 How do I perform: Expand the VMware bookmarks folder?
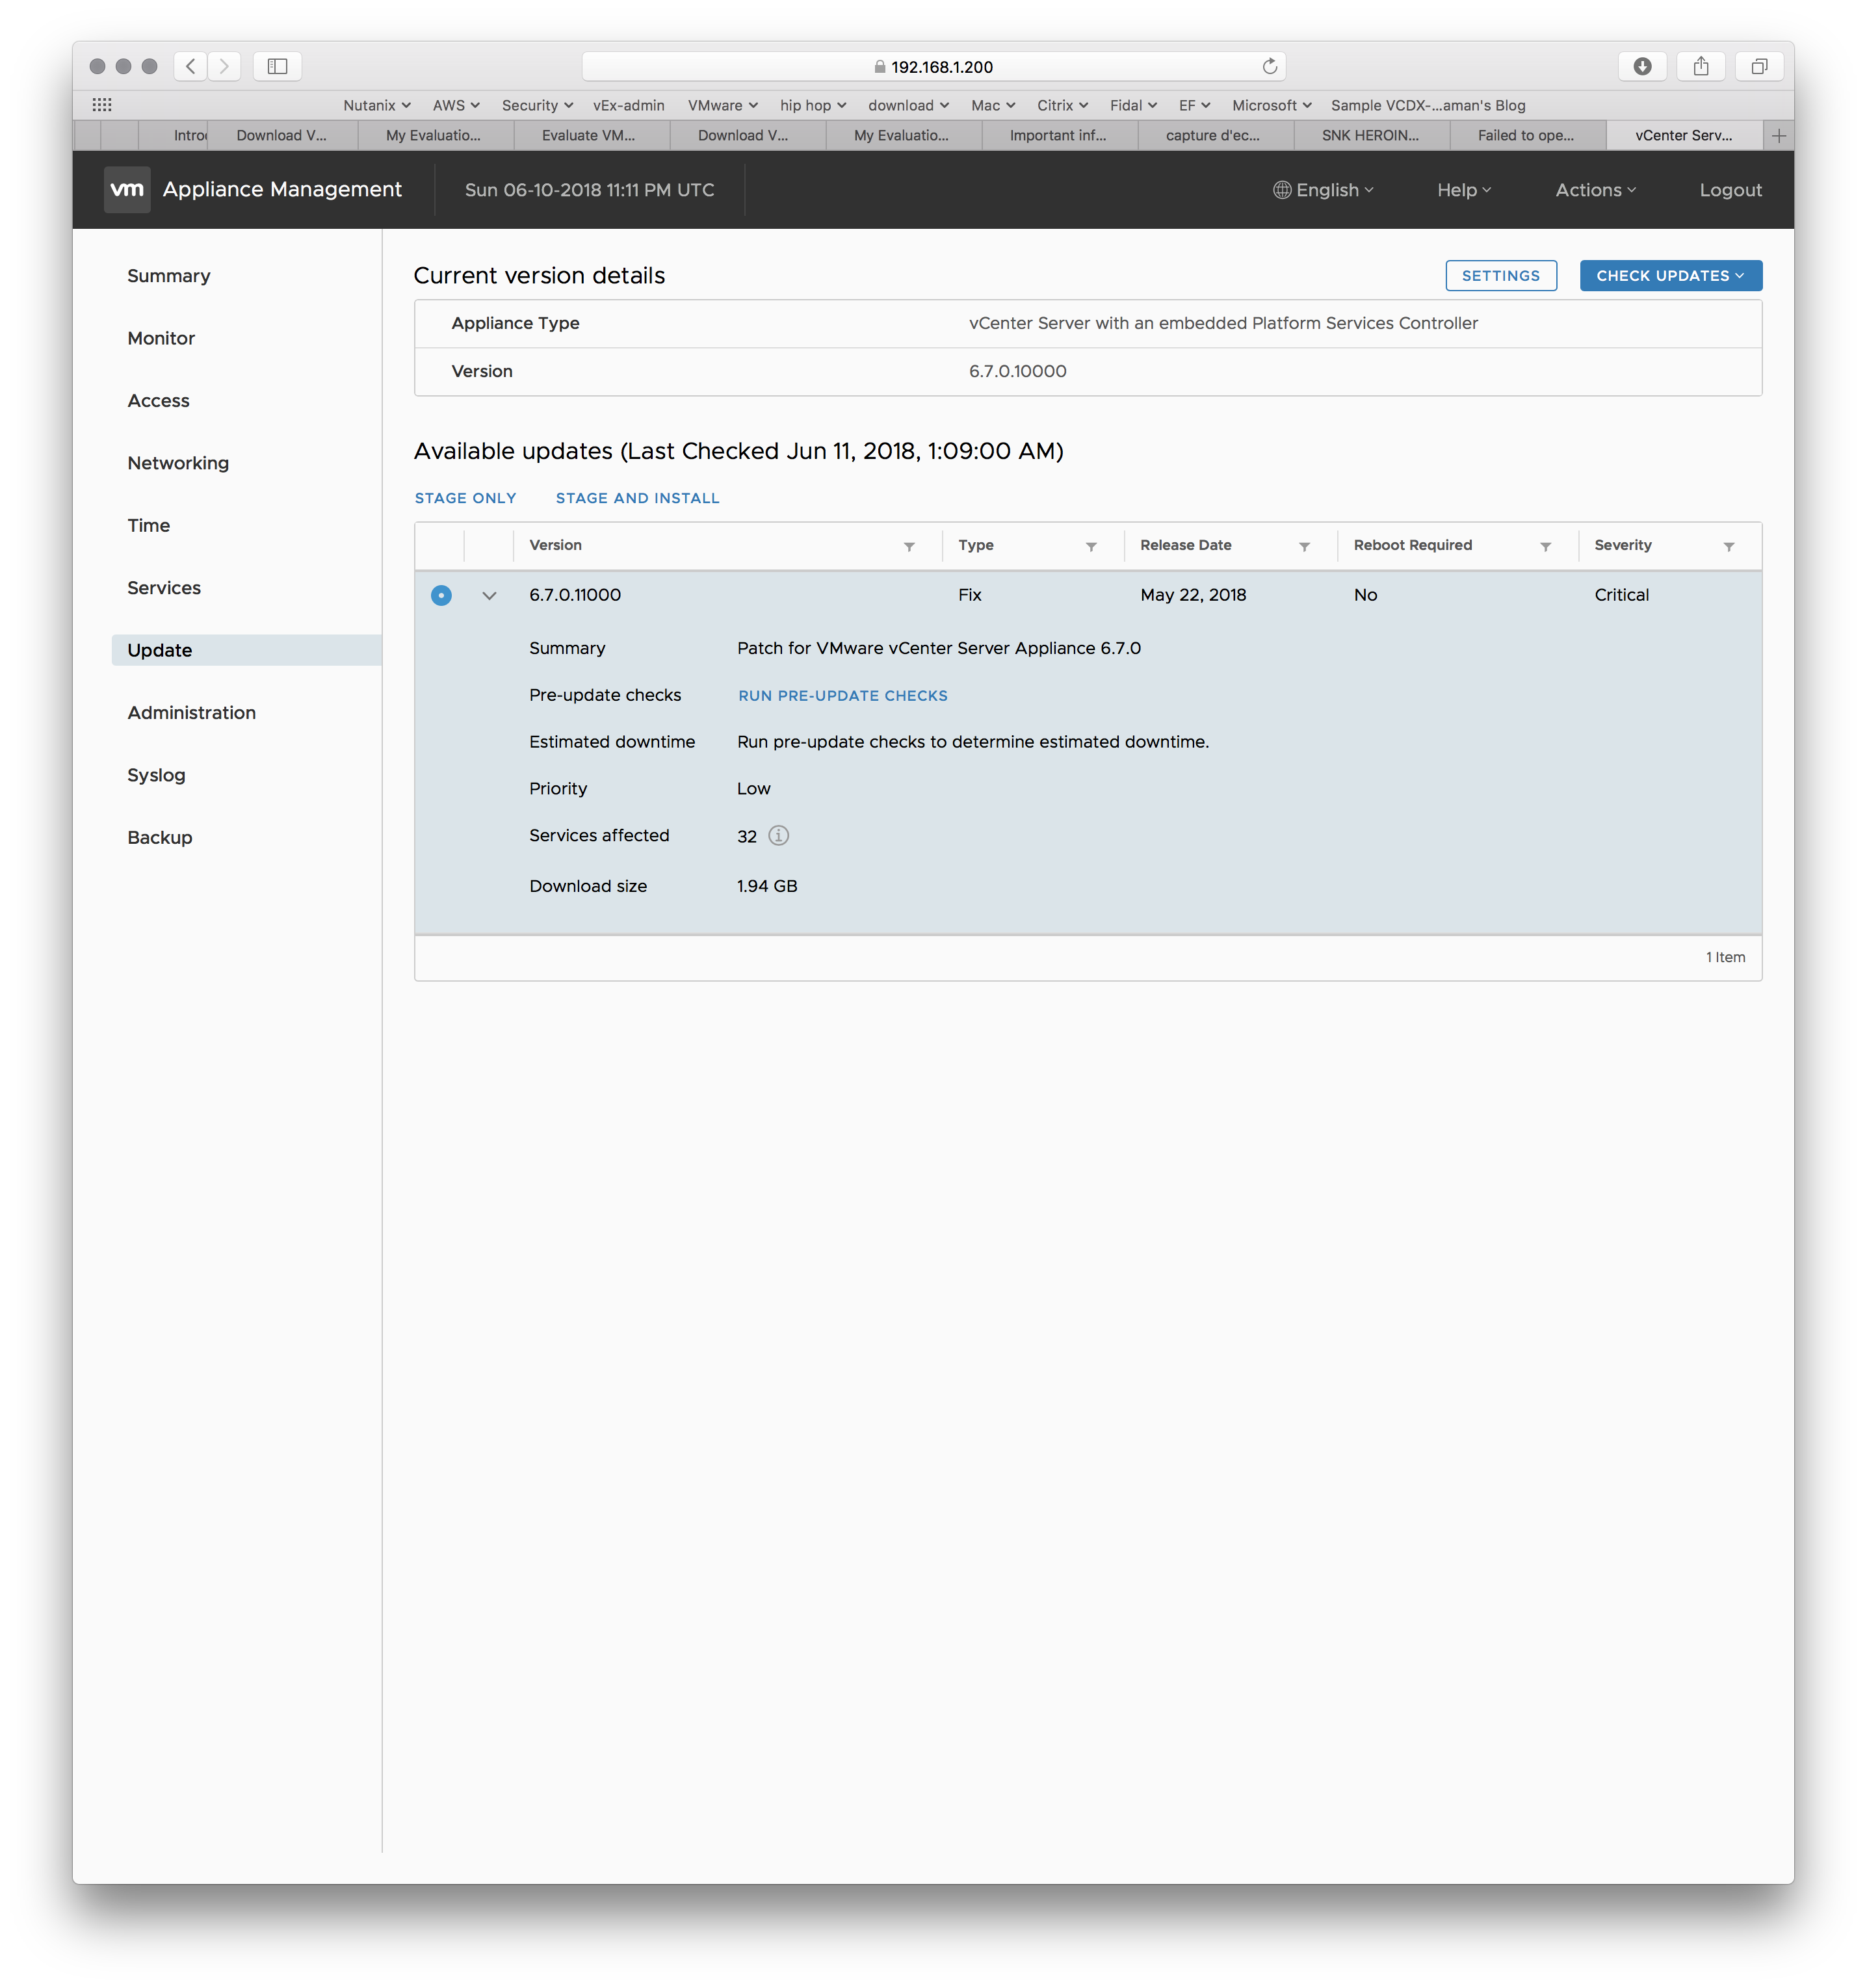pyautogui.click(x=722, y=105)
